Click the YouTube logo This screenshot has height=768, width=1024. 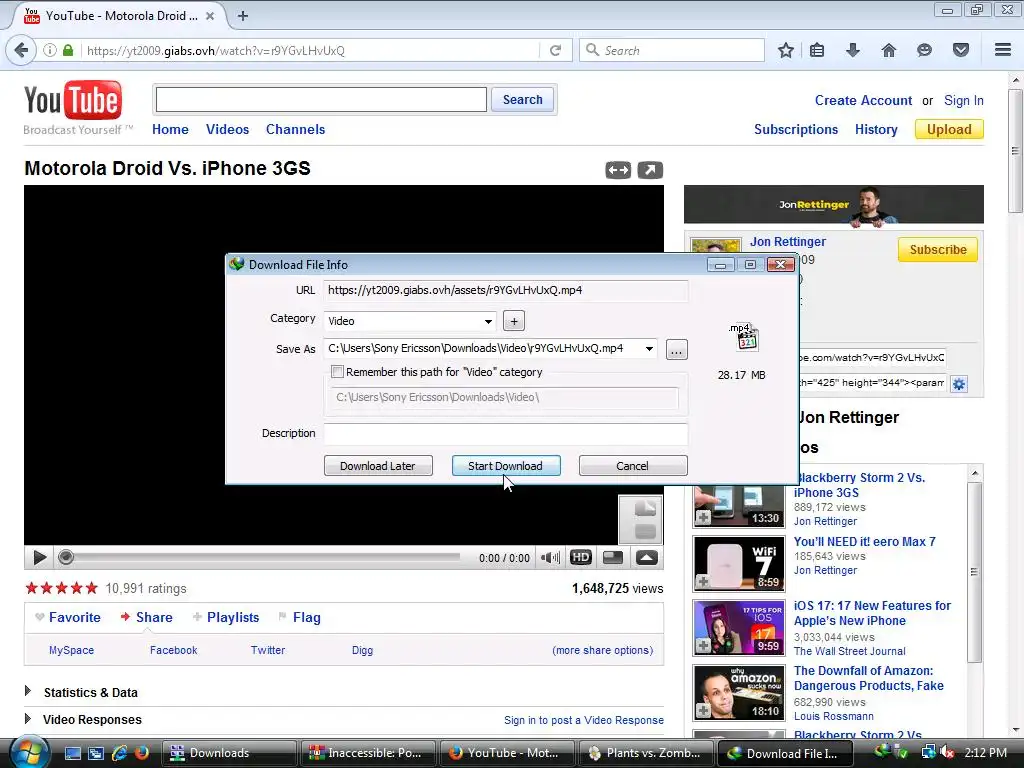coord(73,100)
